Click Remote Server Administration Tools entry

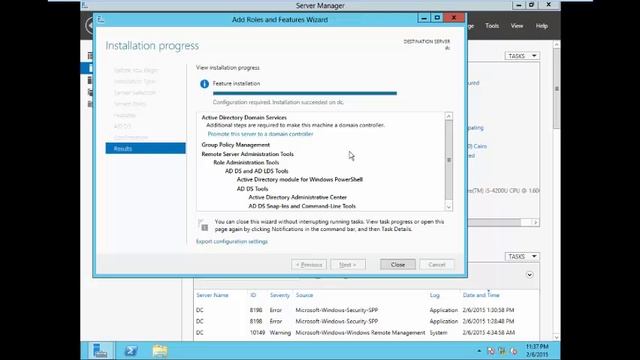pyautogui.click(x=247, y=154)
